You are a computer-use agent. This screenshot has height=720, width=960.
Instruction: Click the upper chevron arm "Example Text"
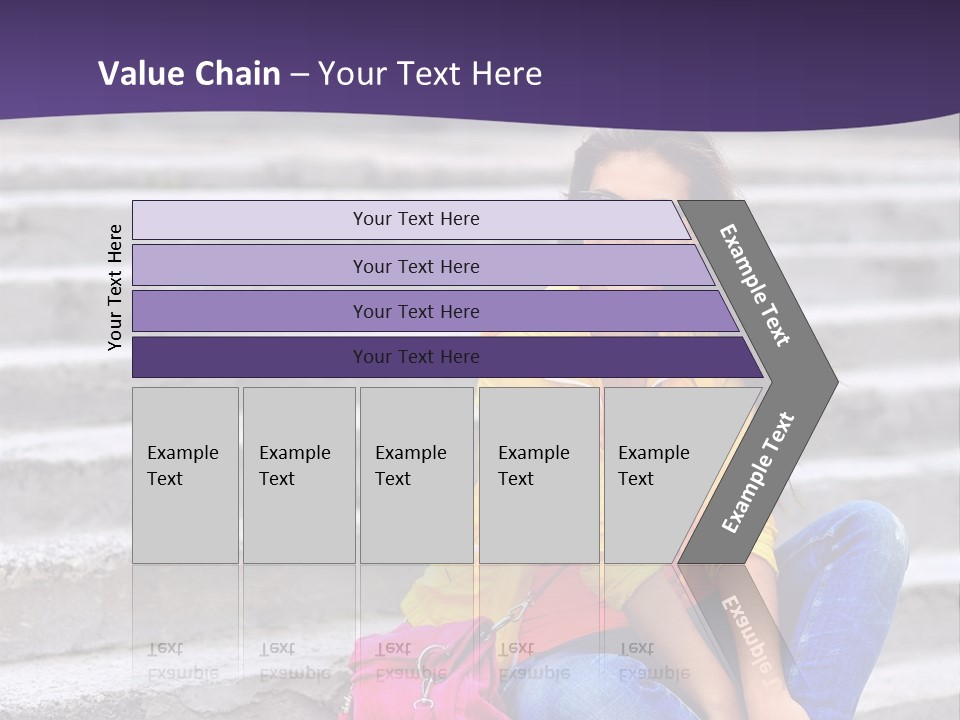click(x=757, y=285)
